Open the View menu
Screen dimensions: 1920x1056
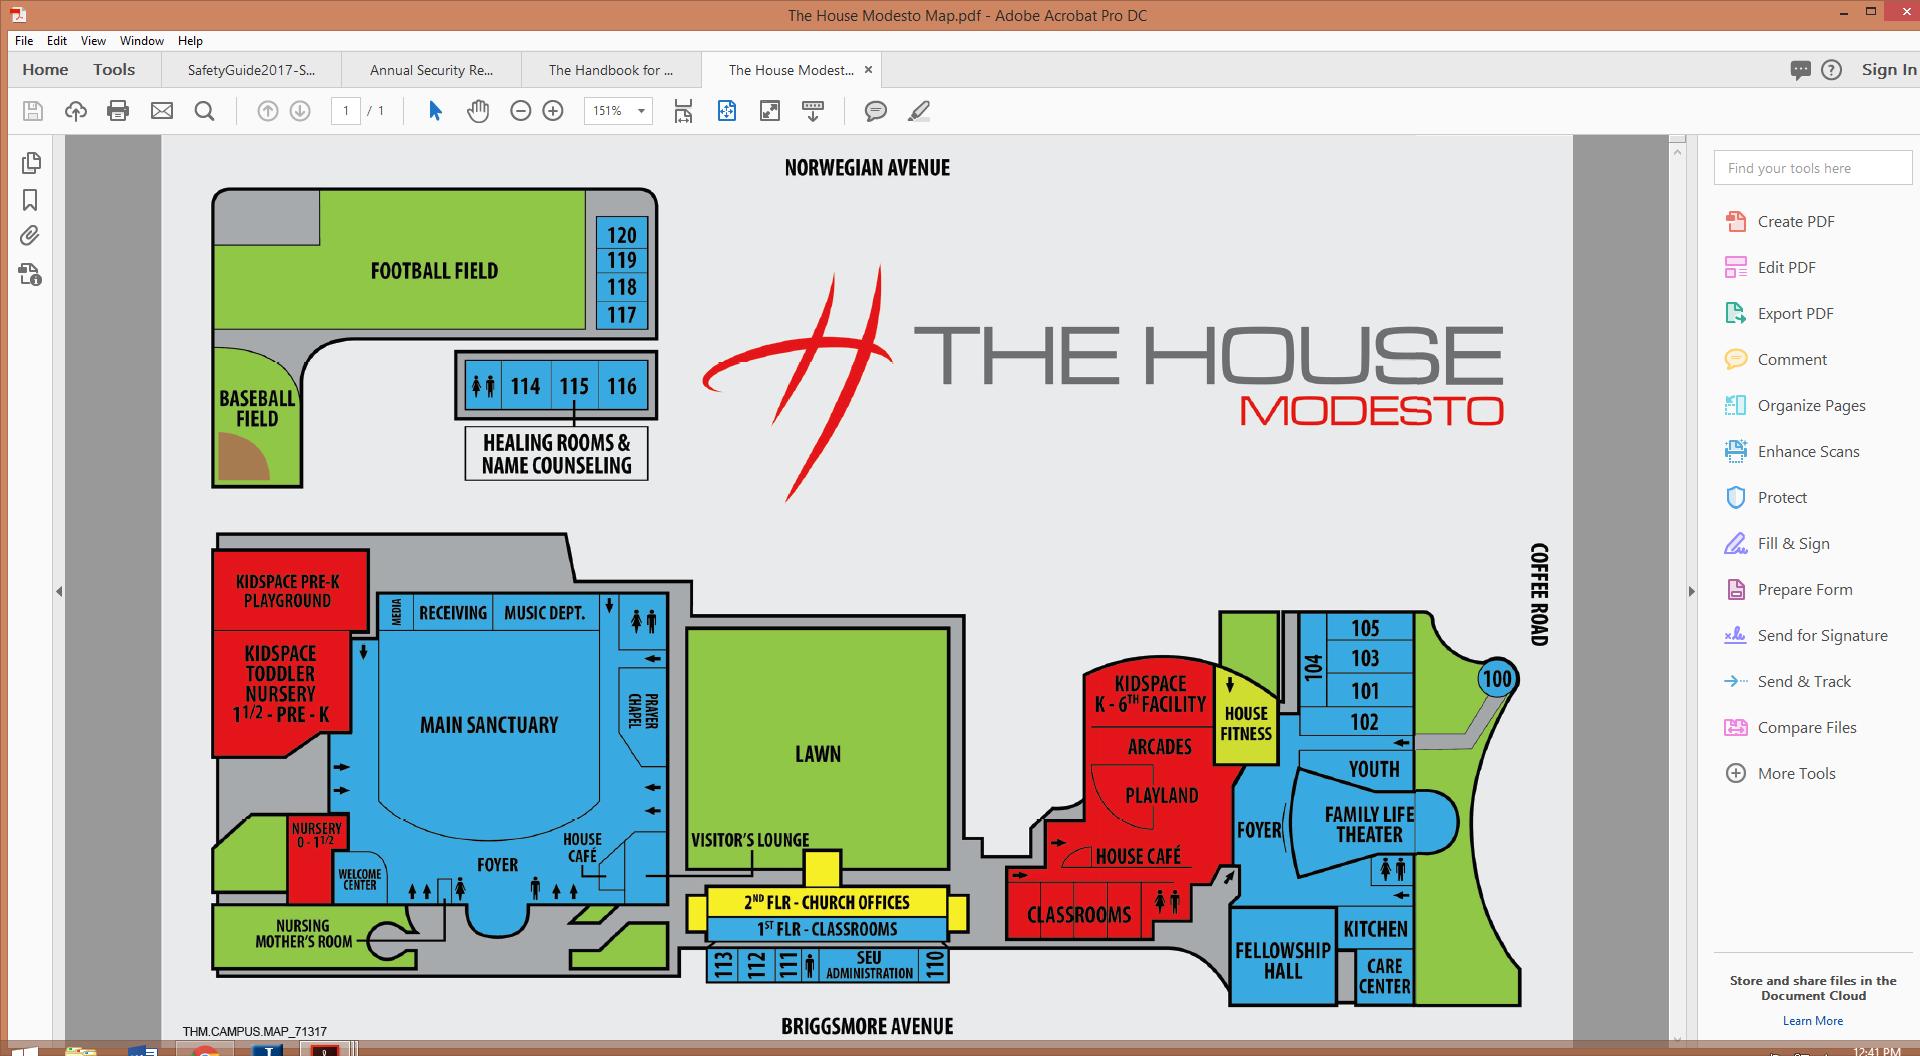pyautogui.click(x=93, y=41)
